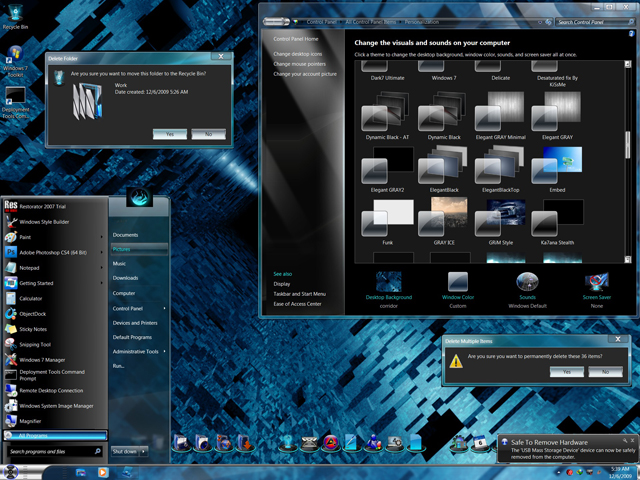The image size is (640, 480).
Task: Click Yes in Delete Multiple Items dialog
Action: pyautogui.click(x=567, y=372)
